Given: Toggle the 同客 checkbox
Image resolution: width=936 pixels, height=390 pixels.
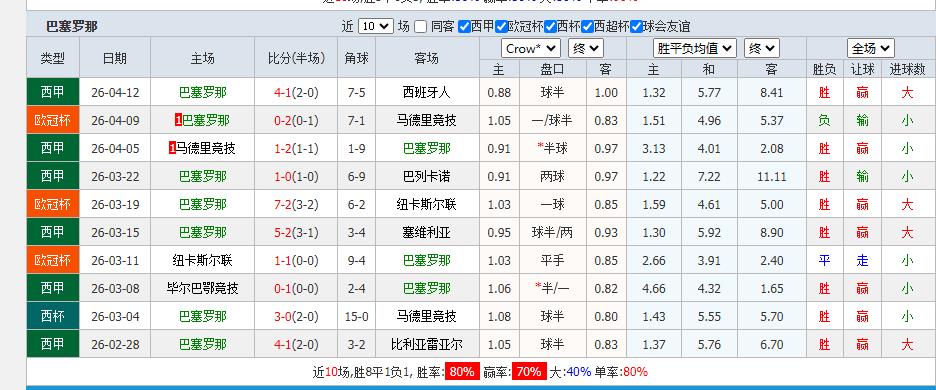Looking at the screenshot, I should tap(421, 26).
